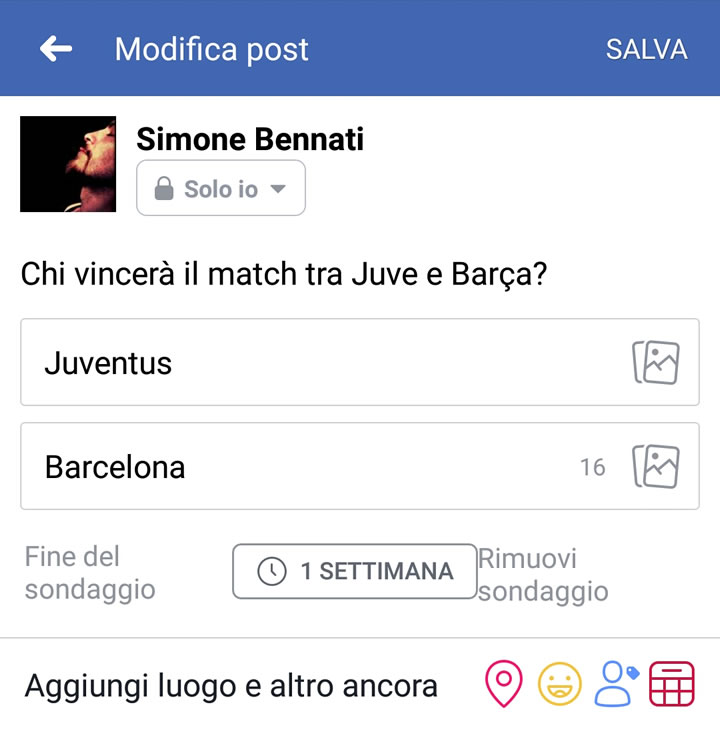The image size is (720, 730).
Task: Tap SALVA to save the post
Action: coord(646,49)
